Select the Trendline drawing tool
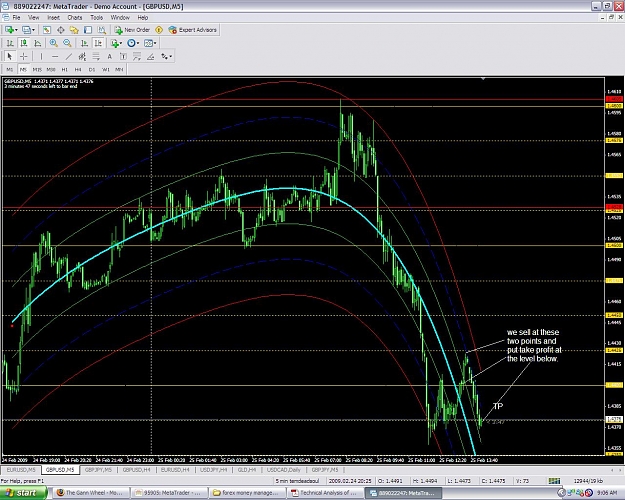This screenshot has width=625, height=500. coord(69,57)
